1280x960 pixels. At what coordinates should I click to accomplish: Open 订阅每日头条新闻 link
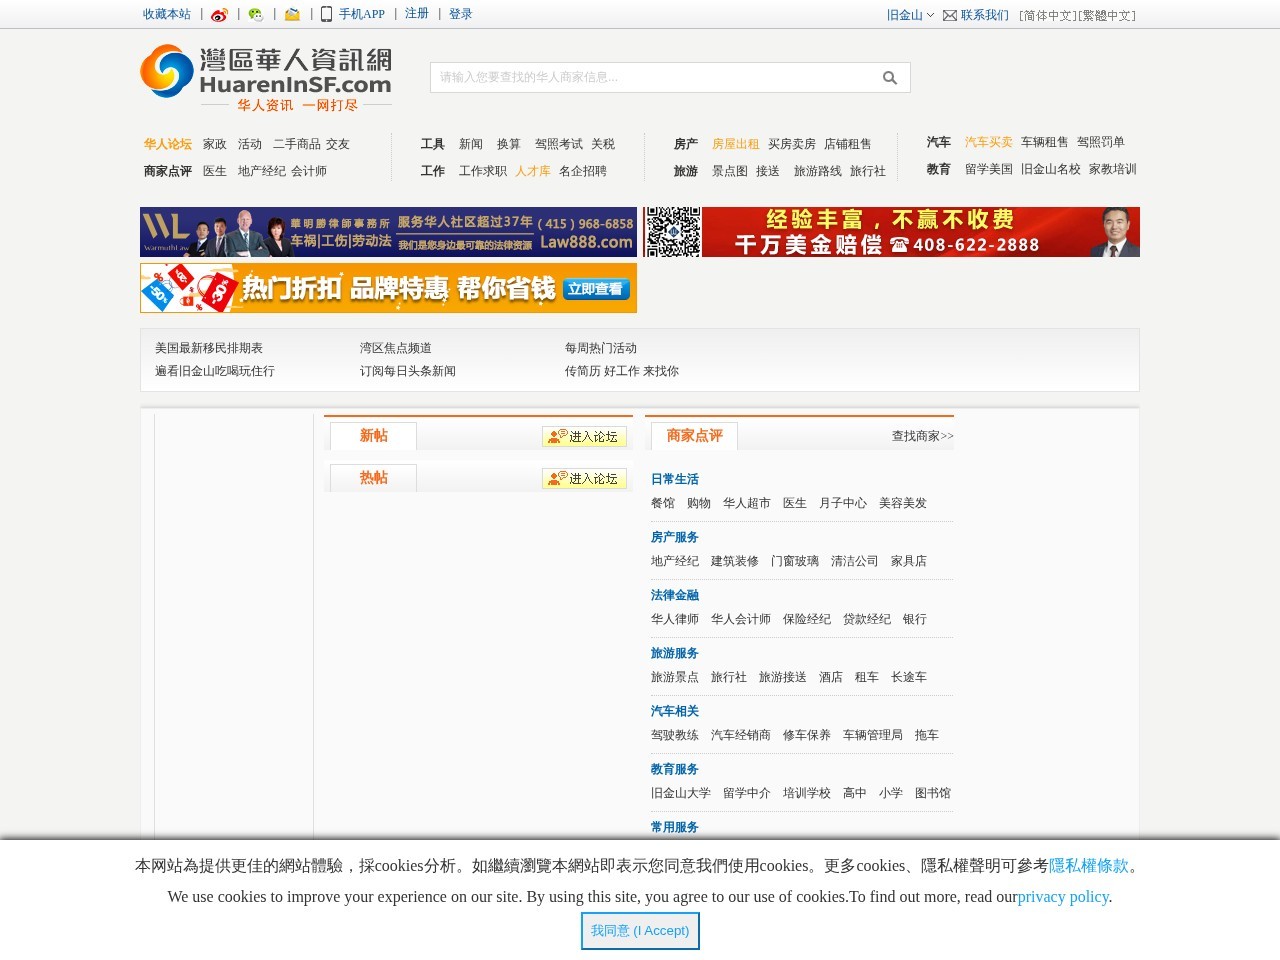point(408,371)
